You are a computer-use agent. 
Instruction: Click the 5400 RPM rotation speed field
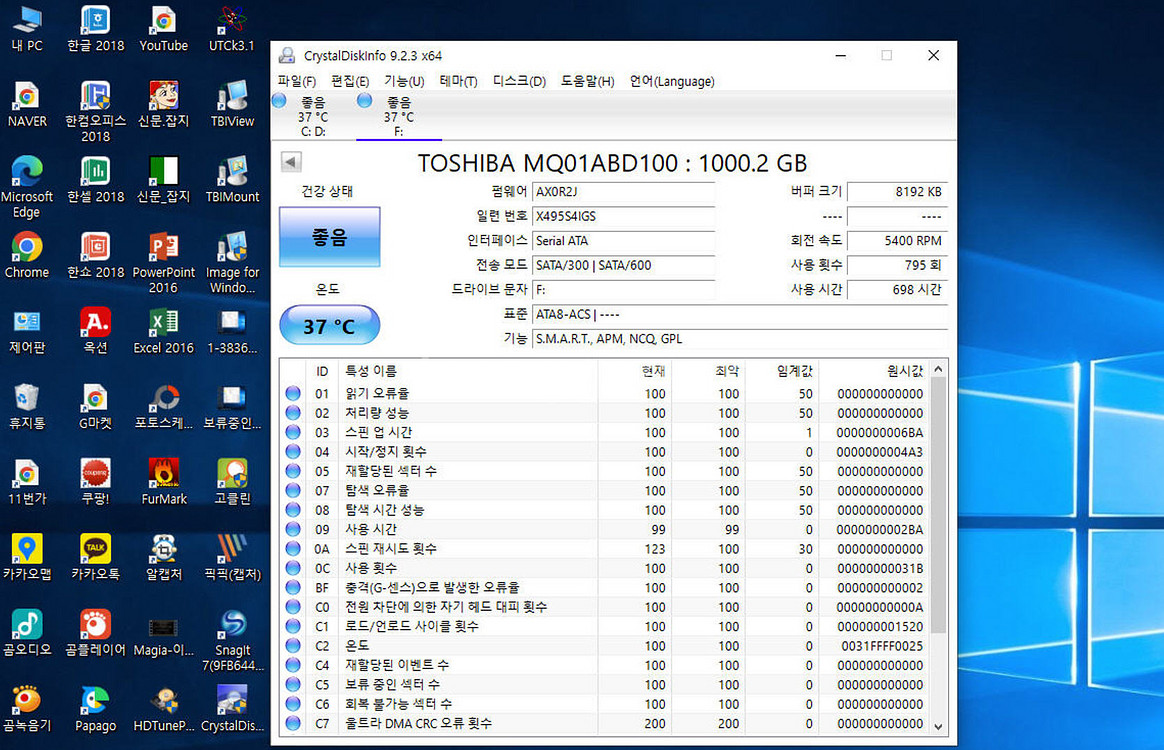(897, 241)
